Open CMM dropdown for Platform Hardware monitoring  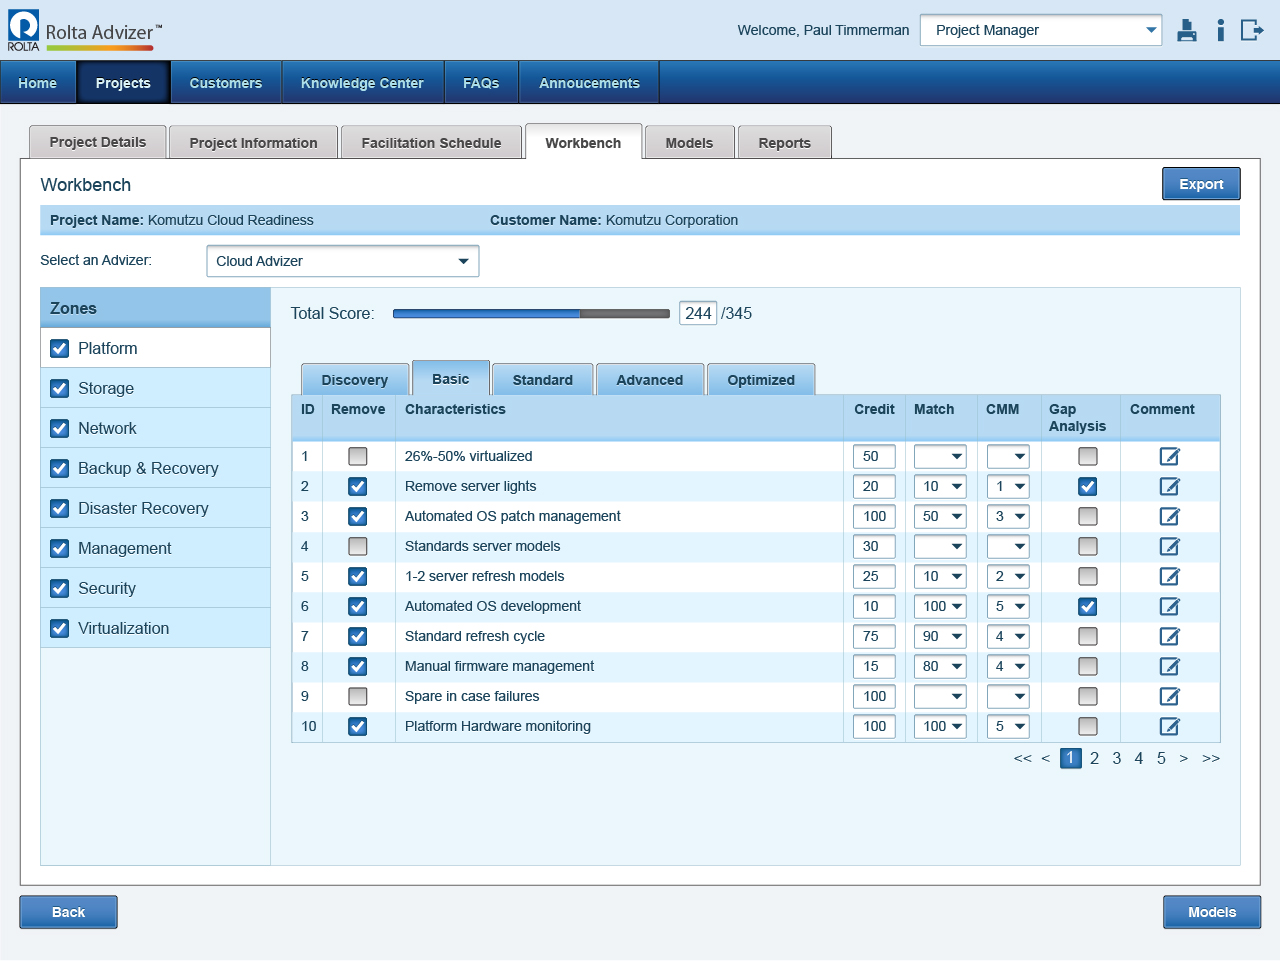pos(1008,727)
